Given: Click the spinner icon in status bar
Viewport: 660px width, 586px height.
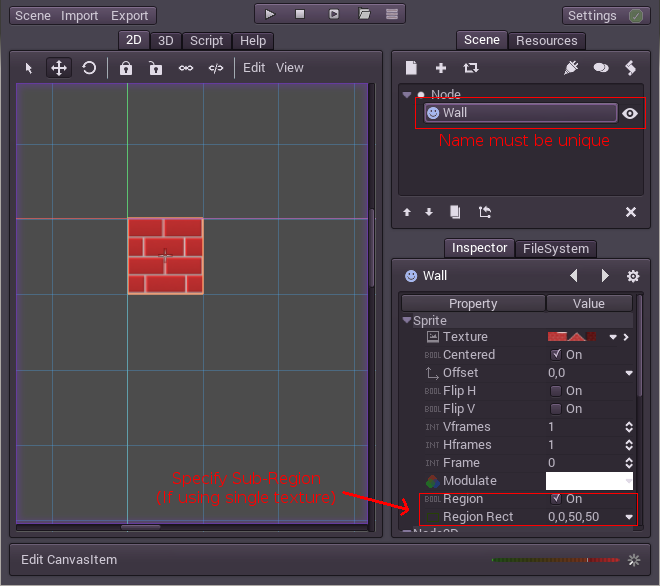Looking at the screenshot, I should (x=634, y=560).
